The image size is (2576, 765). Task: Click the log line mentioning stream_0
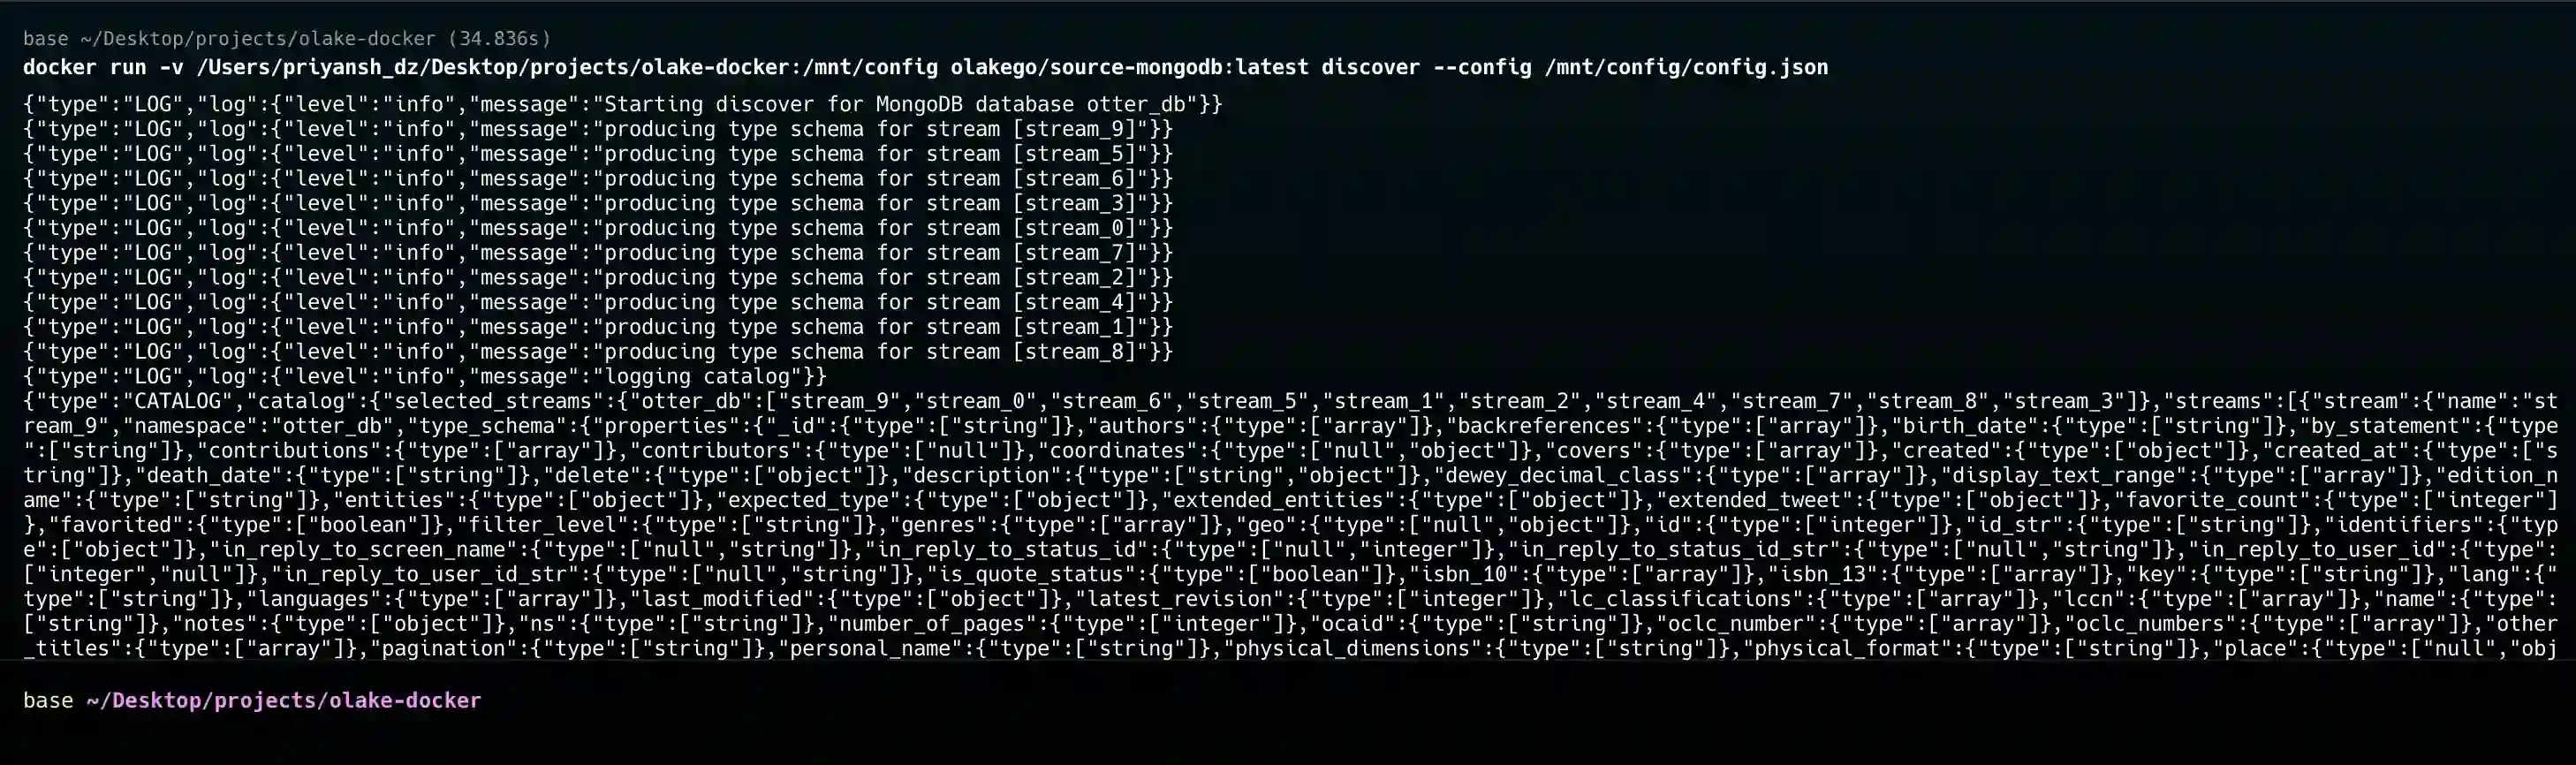(598, 228)
